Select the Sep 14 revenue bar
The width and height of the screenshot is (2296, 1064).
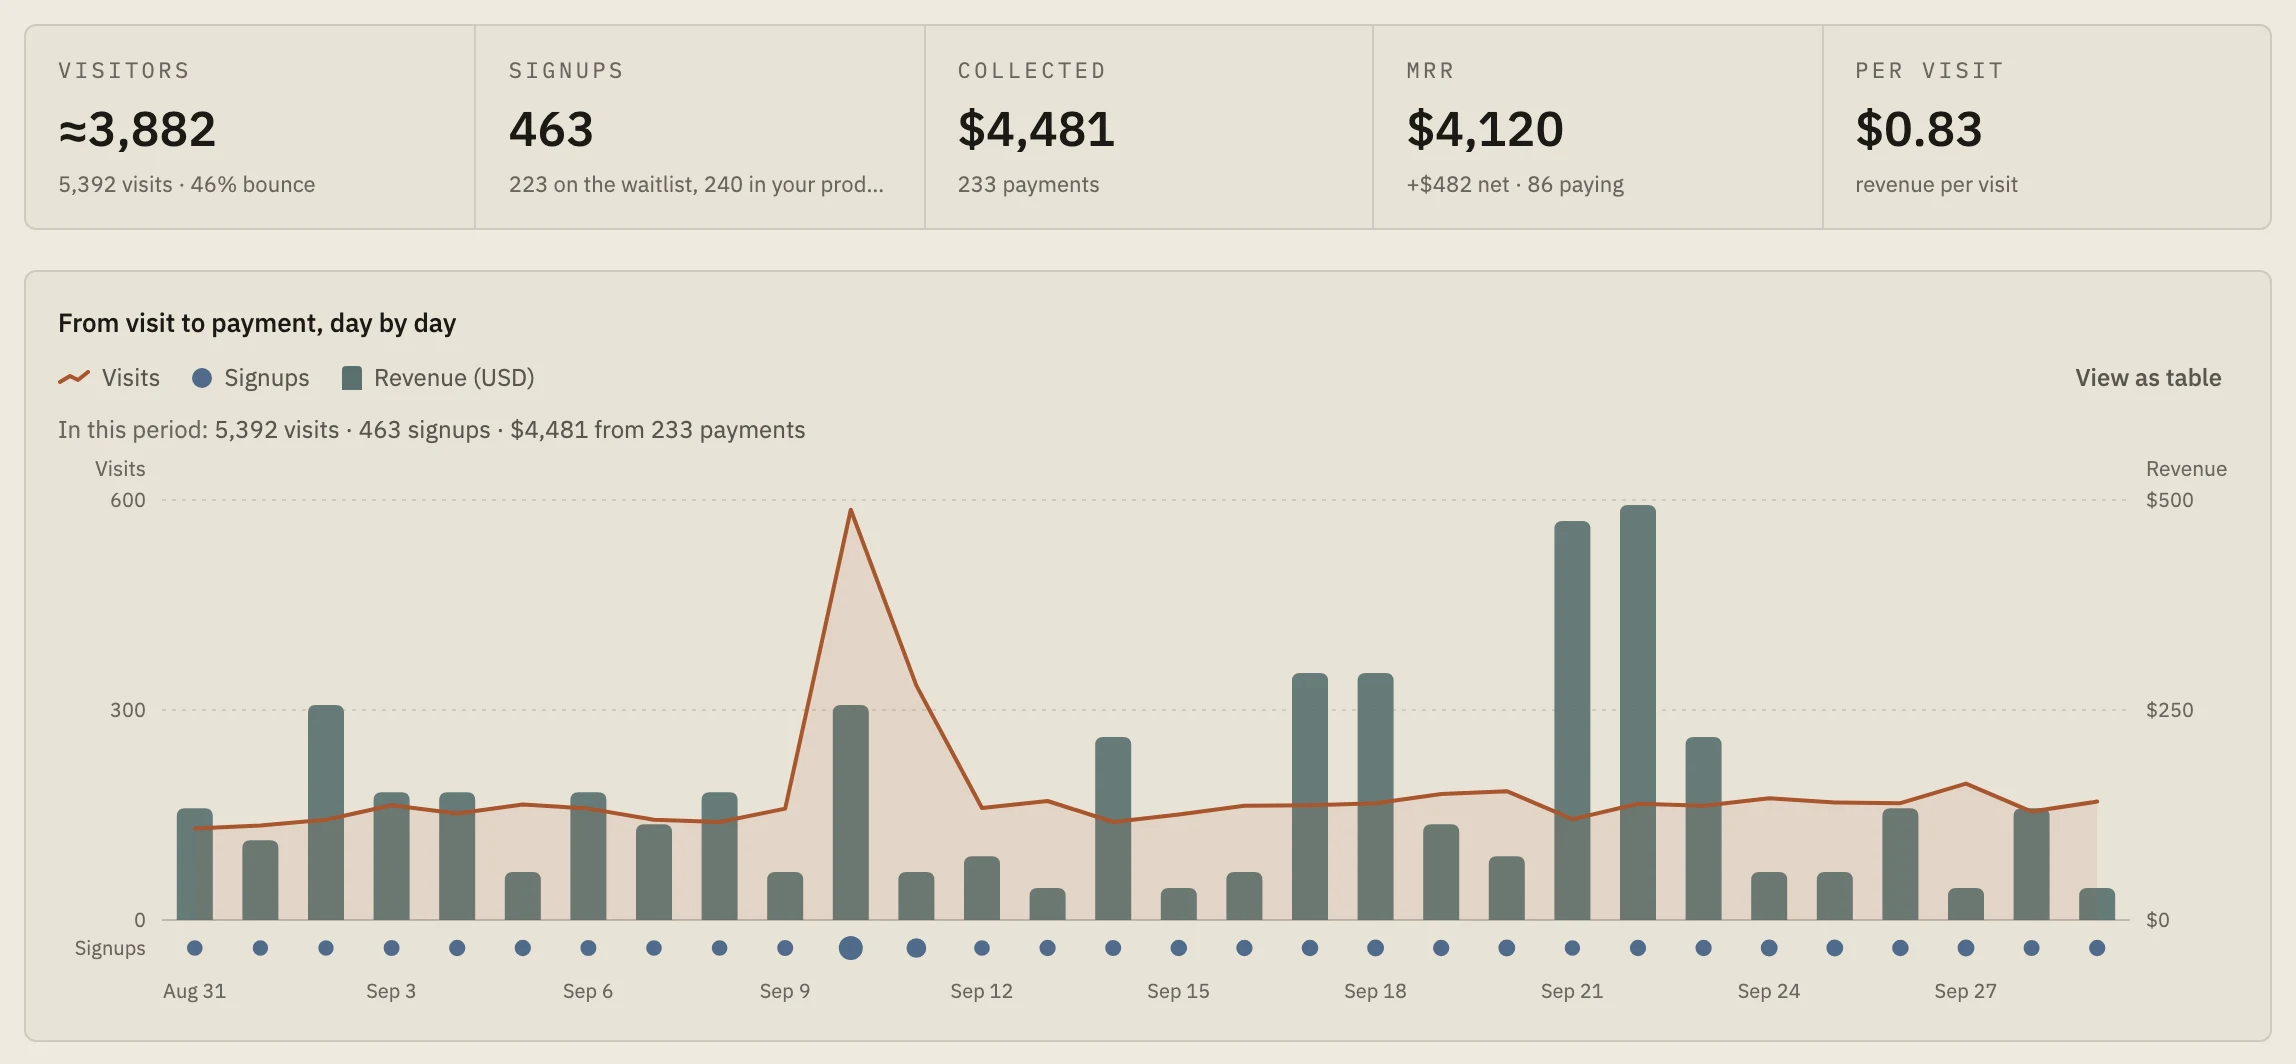1113,828
